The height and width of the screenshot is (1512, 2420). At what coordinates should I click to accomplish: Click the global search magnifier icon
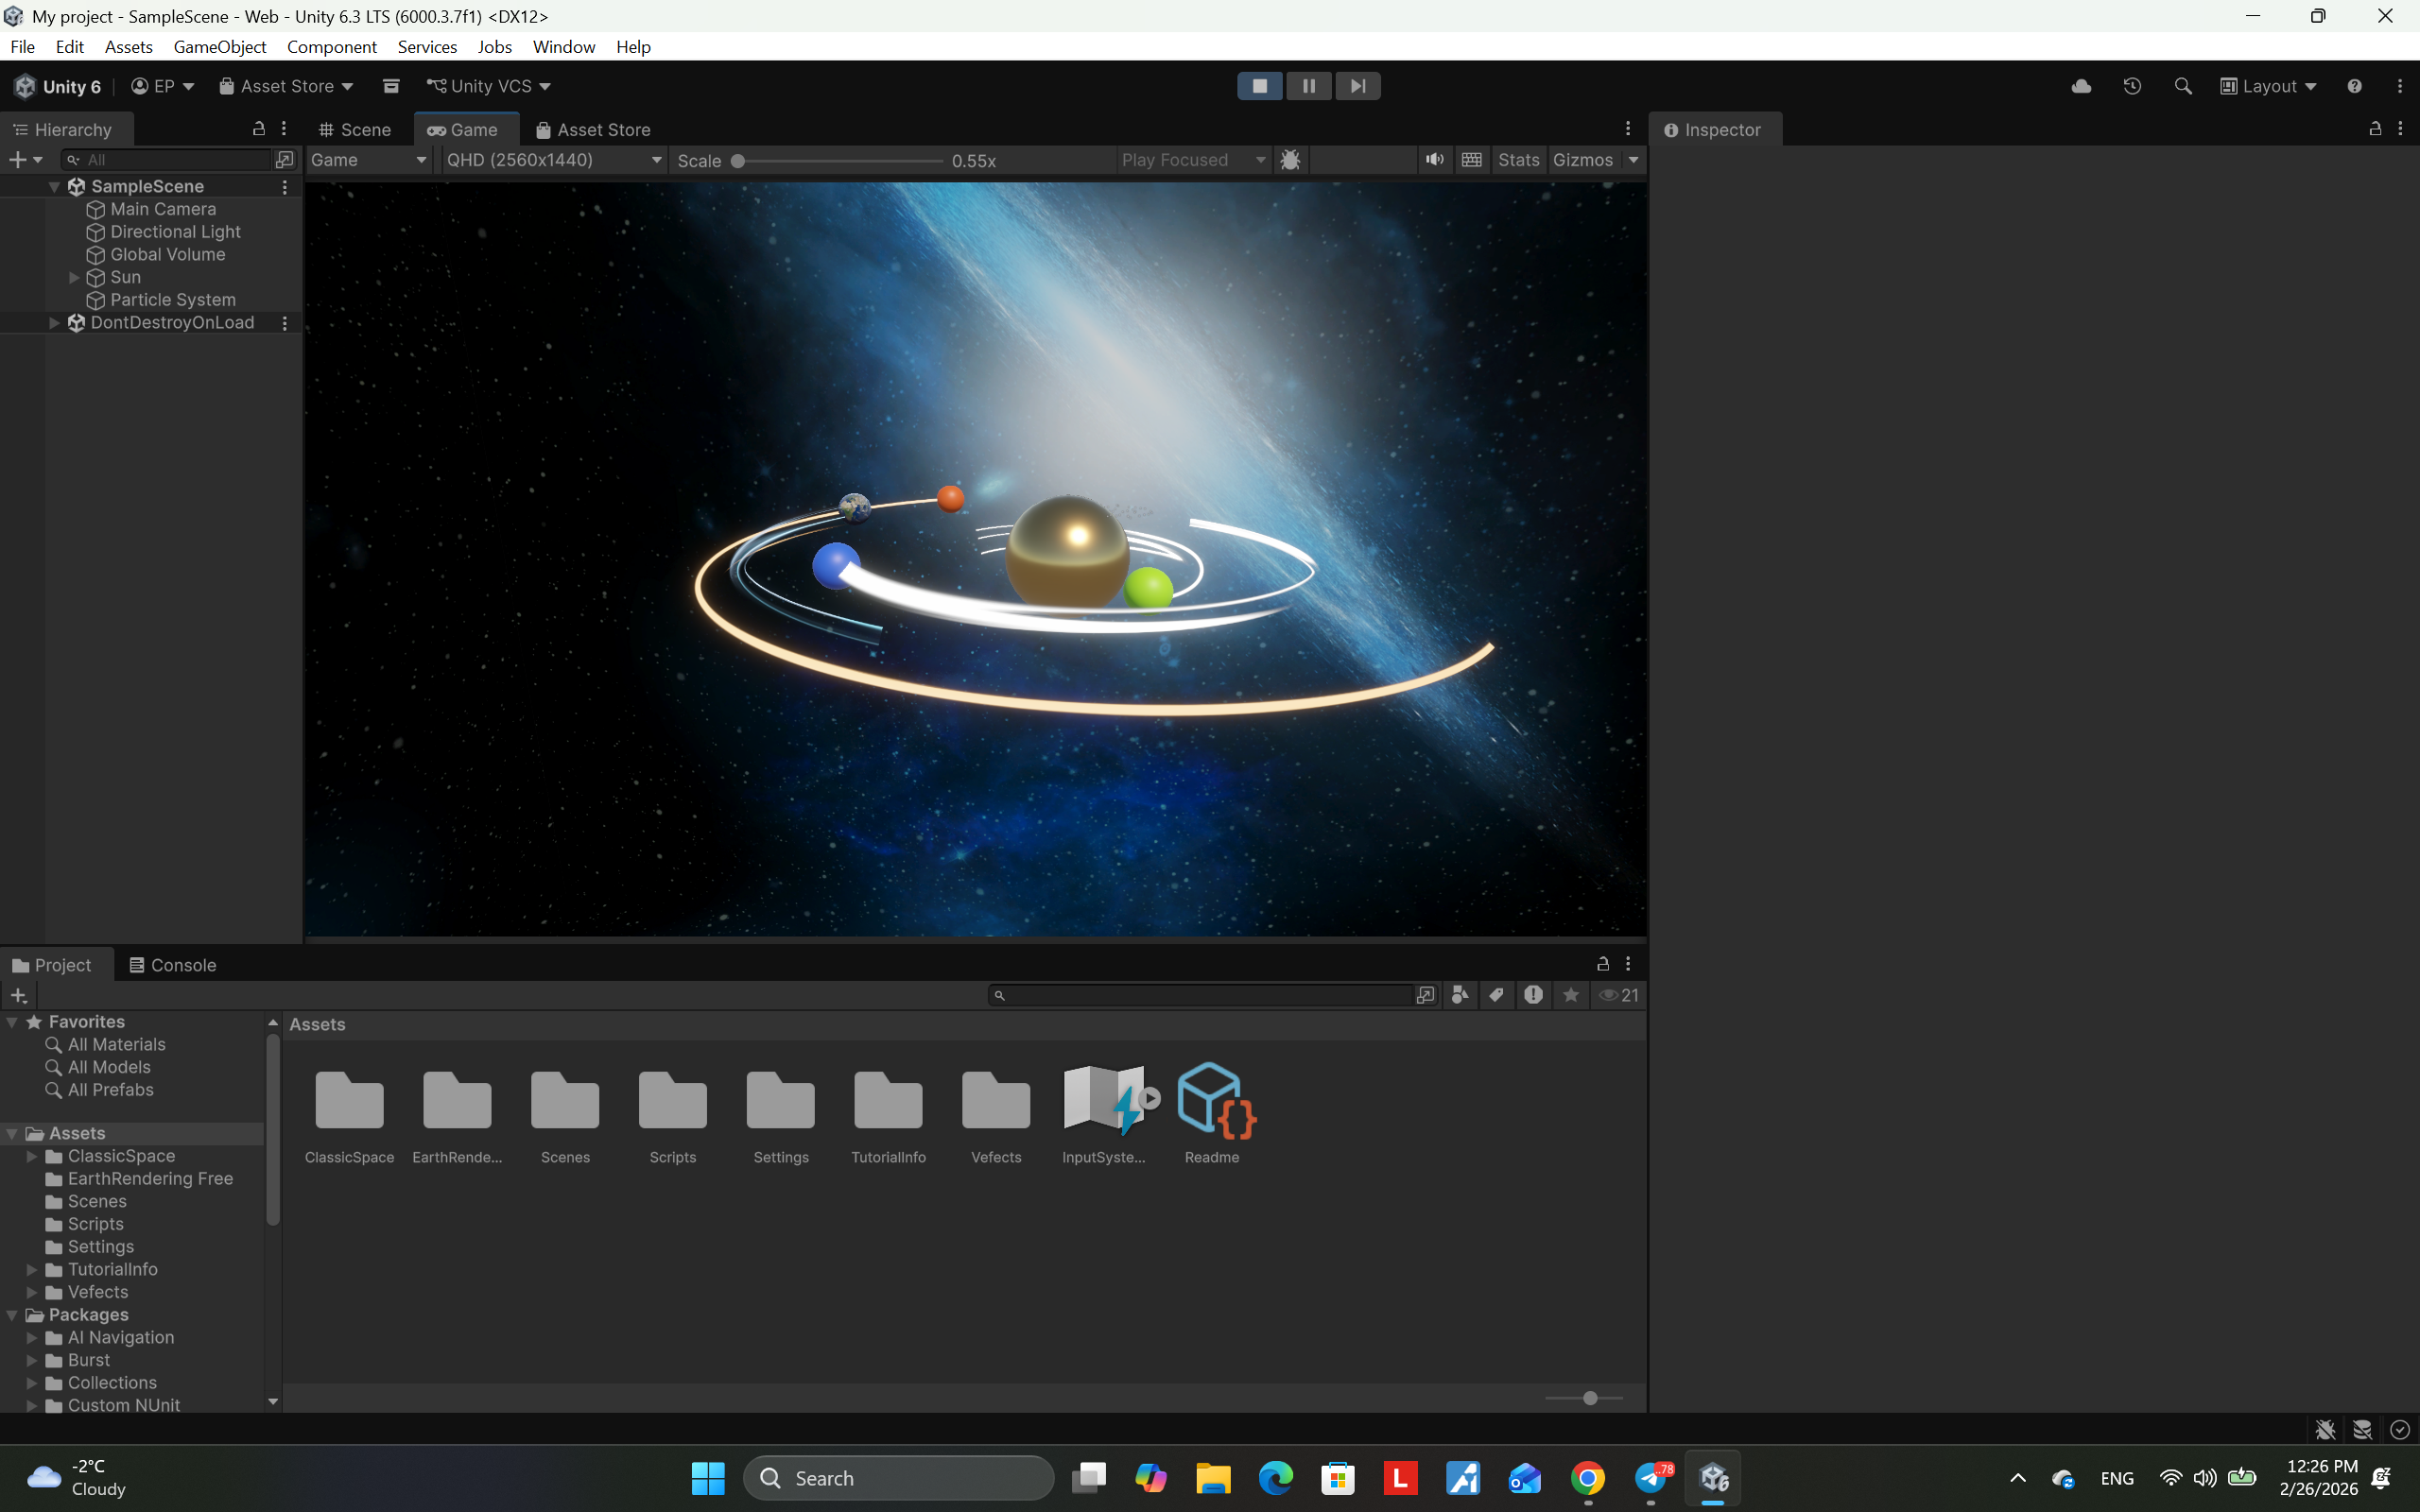pos(2183,86)
